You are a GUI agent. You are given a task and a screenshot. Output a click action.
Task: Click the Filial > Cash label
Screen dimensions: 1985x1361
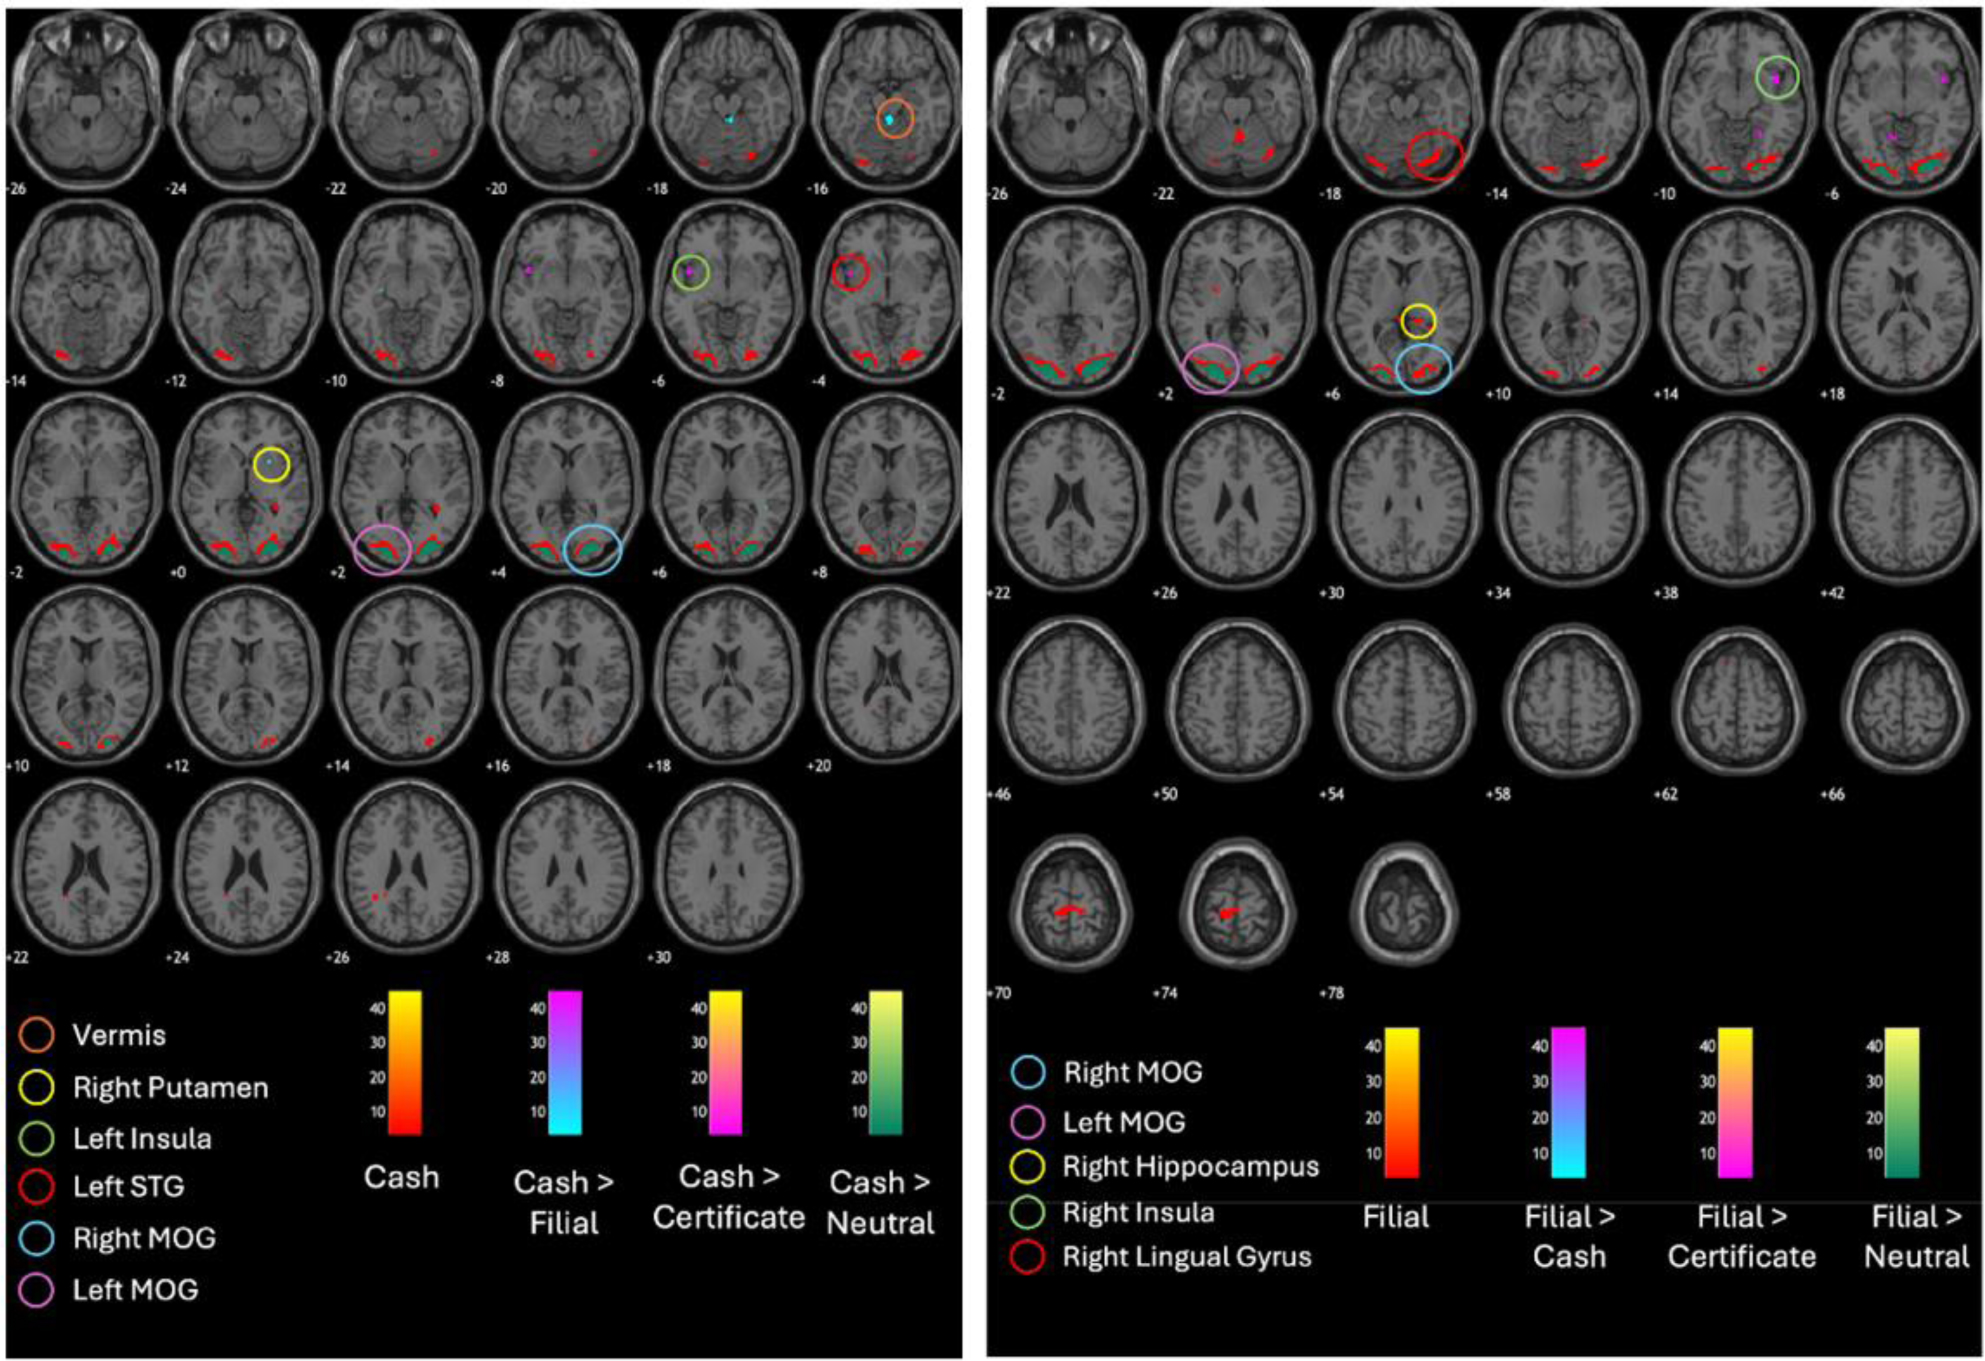1568,1236
